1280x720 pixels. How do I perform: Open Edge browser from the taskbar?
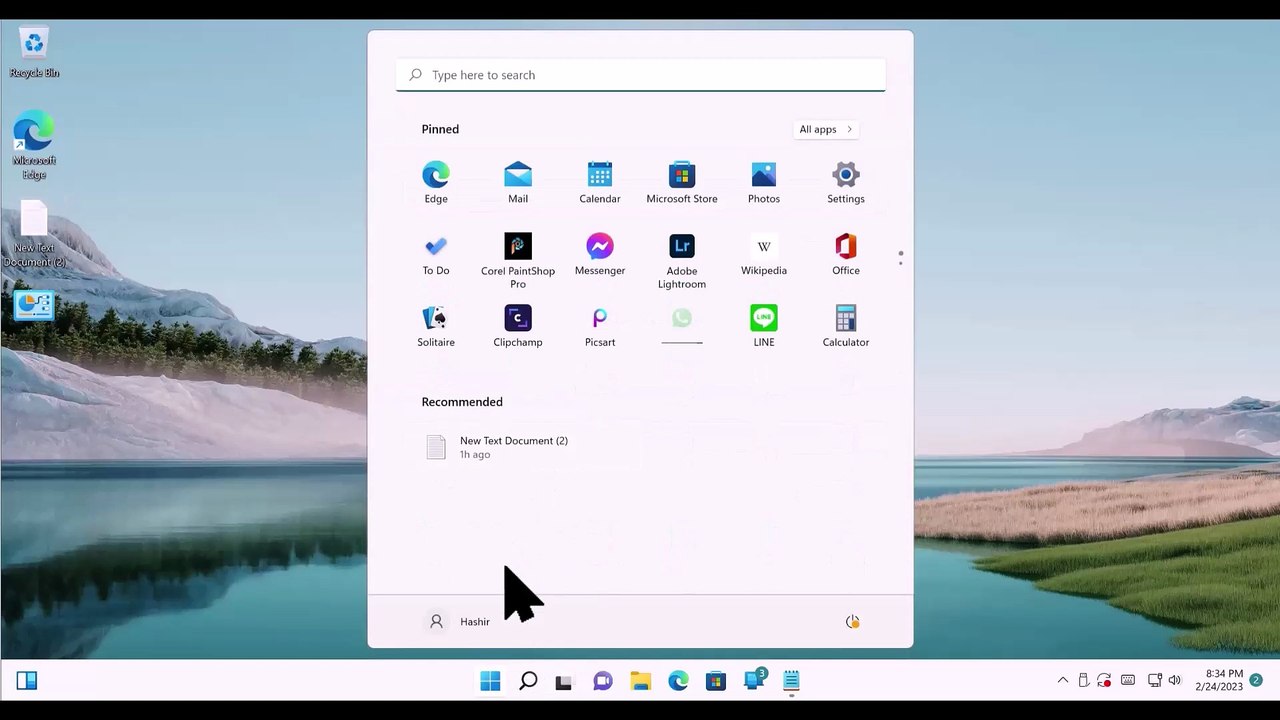pyautogui.click(x=678, y=681)
